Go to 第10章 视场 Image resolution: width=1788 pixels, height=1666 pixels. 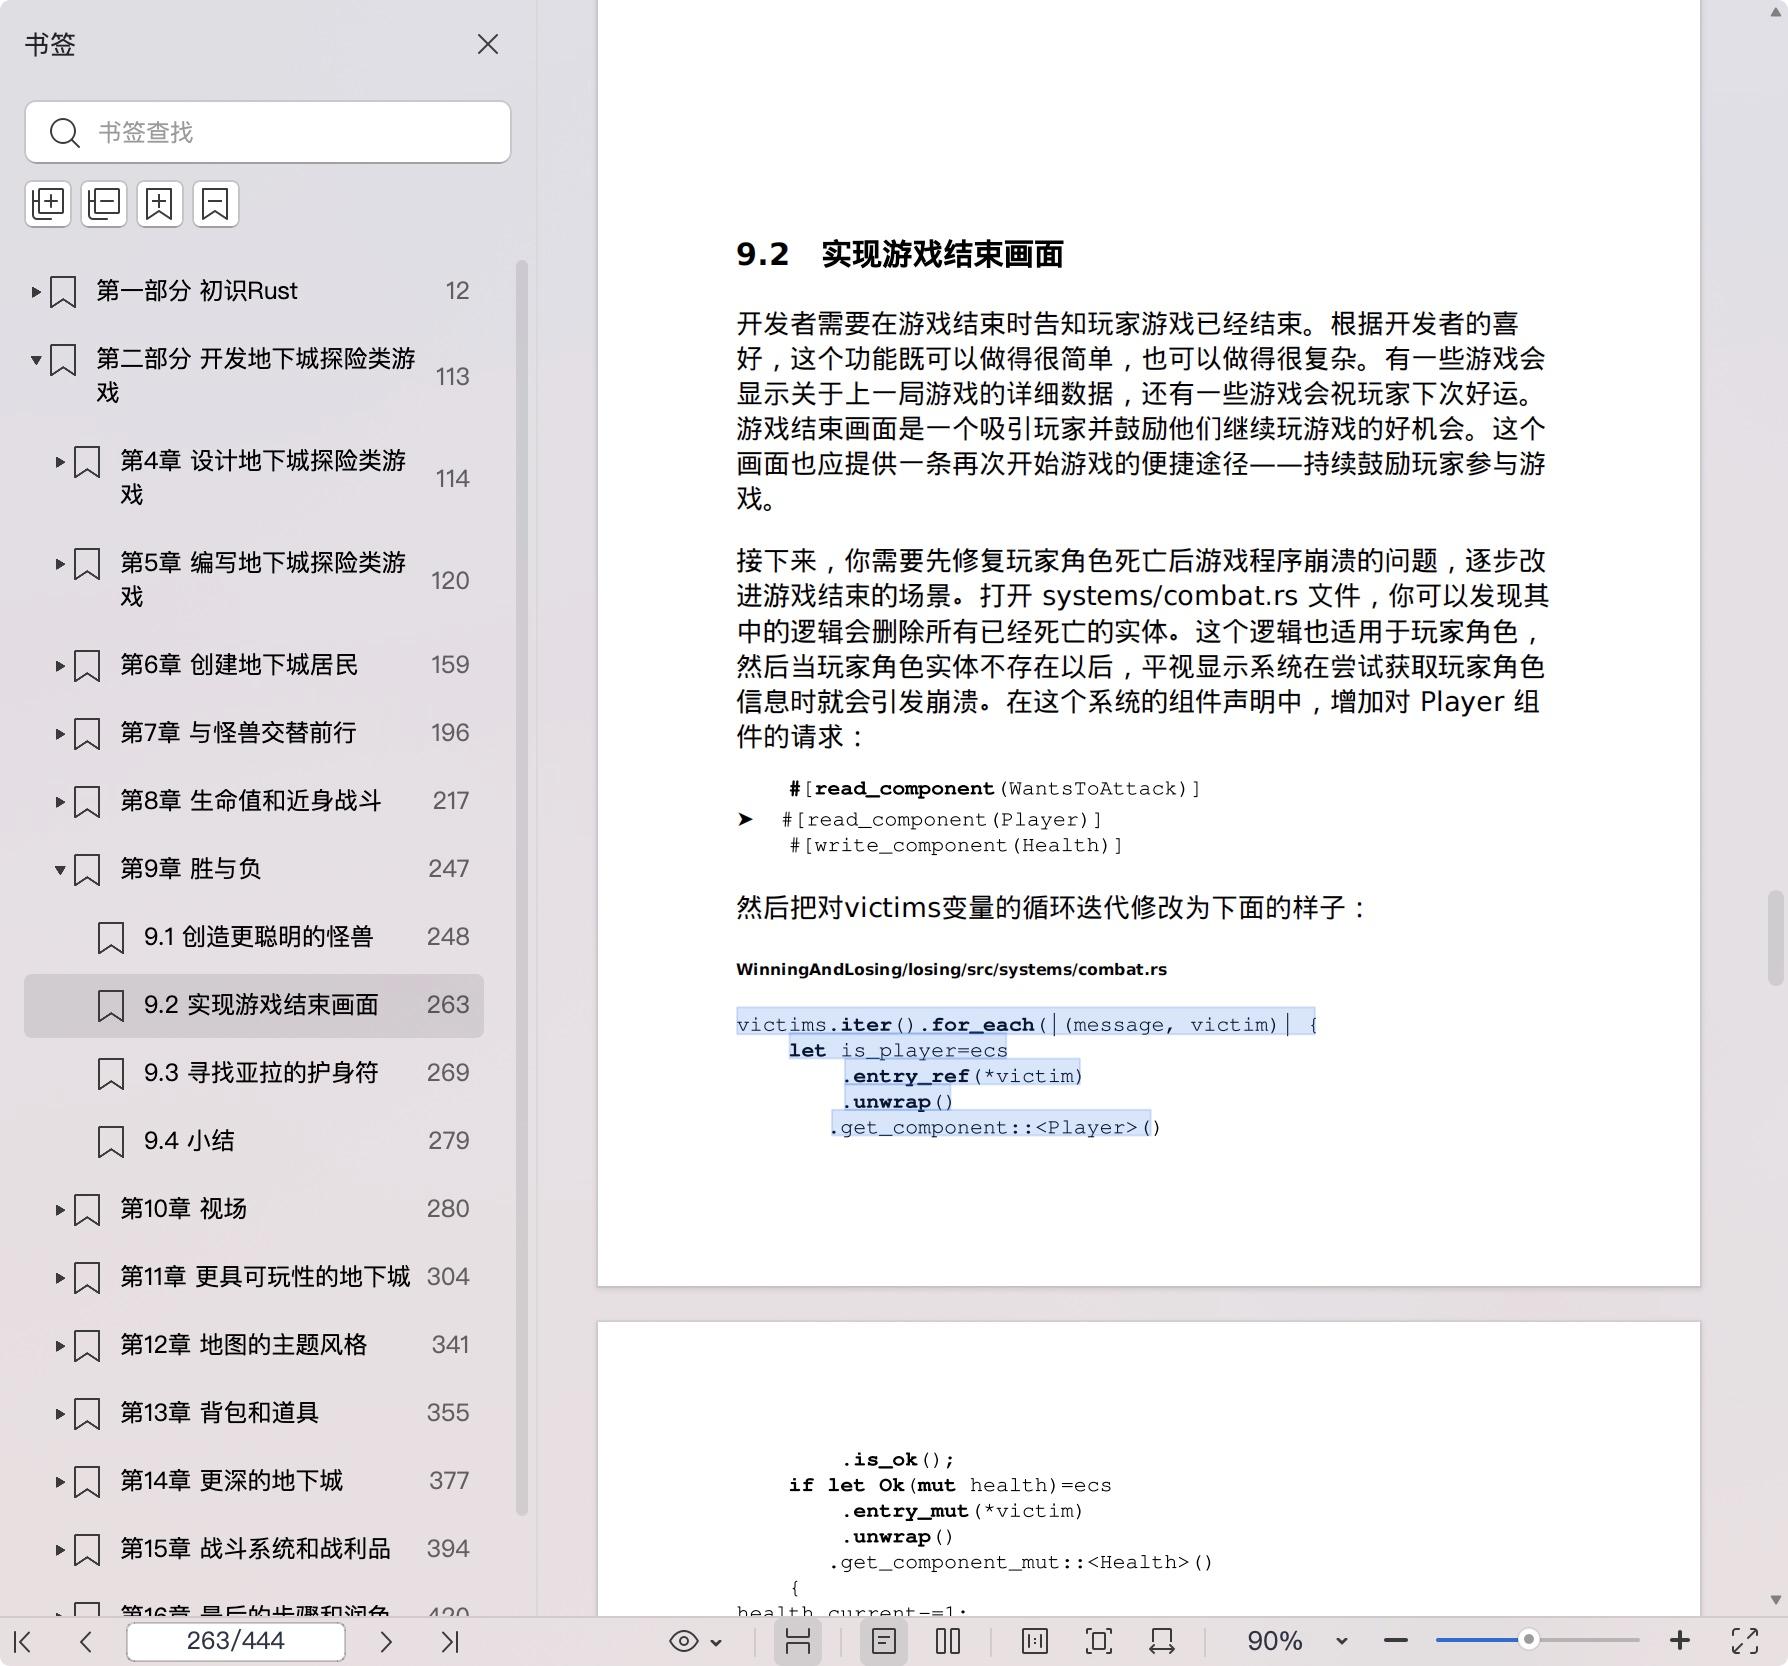pyautogui.click(x=183, y=1209)
